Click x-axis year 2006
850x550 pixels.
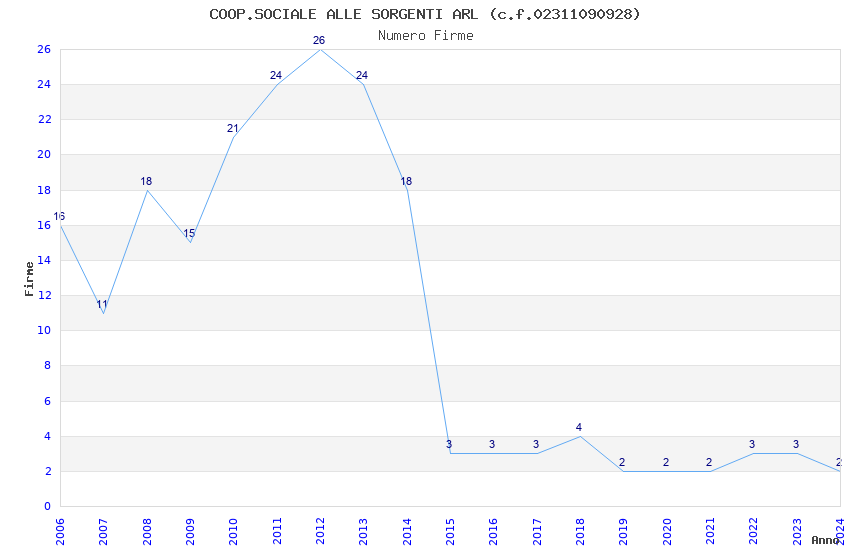click(x=60, y=531)
